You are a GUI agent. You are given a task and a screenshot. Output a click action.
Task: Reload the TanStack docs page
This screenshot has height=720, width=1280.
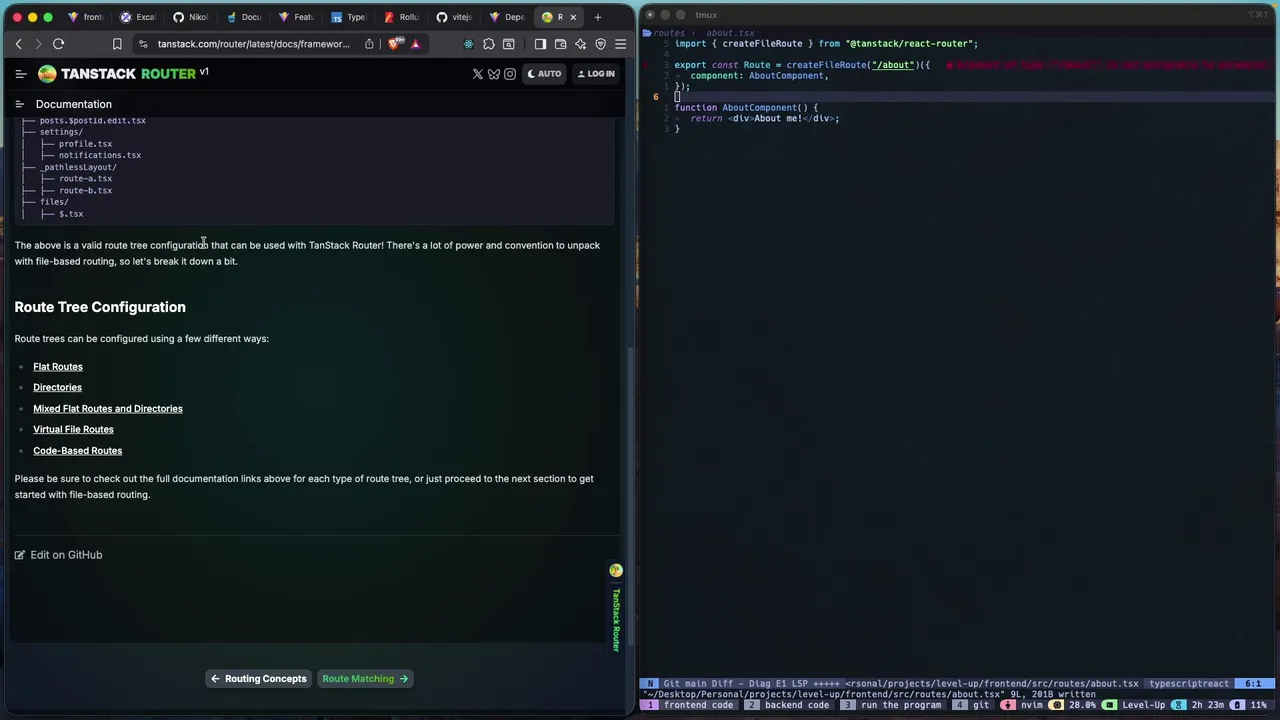[58, 44]
